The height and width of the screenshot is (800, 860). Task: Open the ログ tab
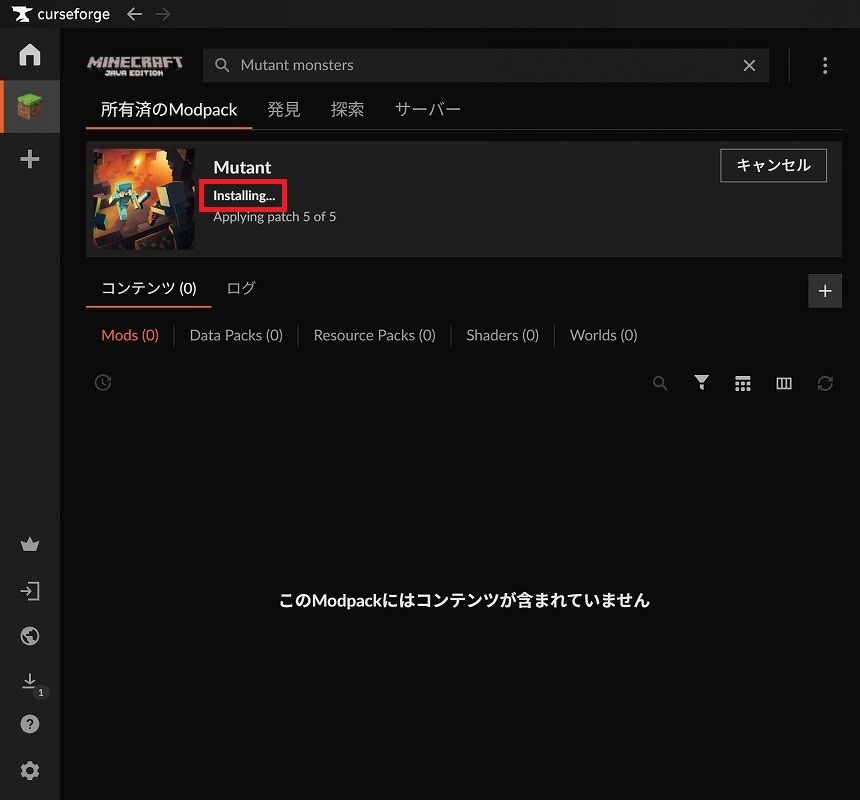[x=241, y=288]
